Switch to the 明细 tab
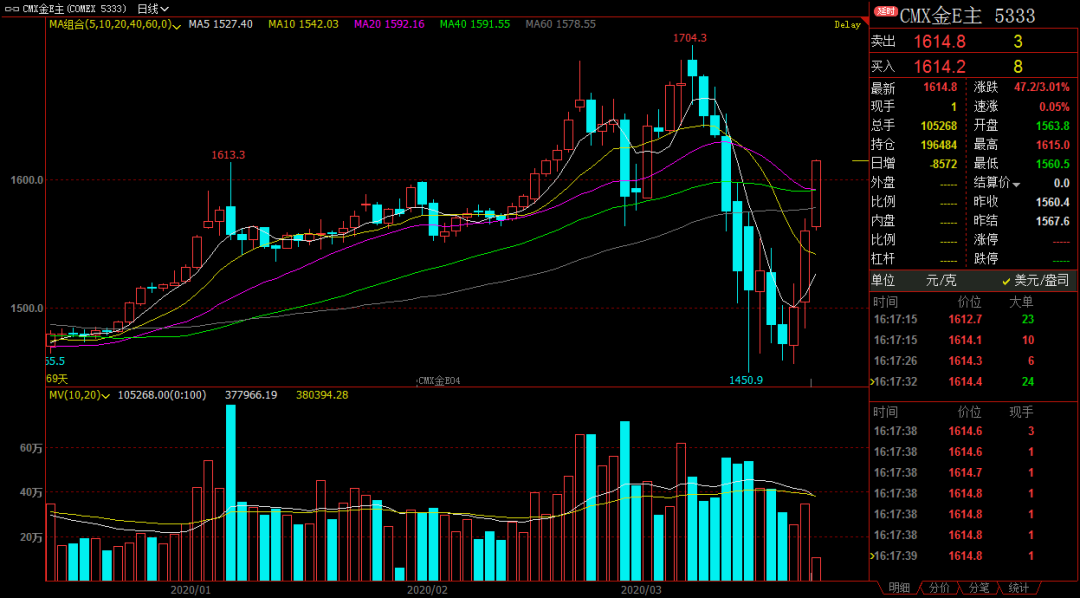 (899, 588)
